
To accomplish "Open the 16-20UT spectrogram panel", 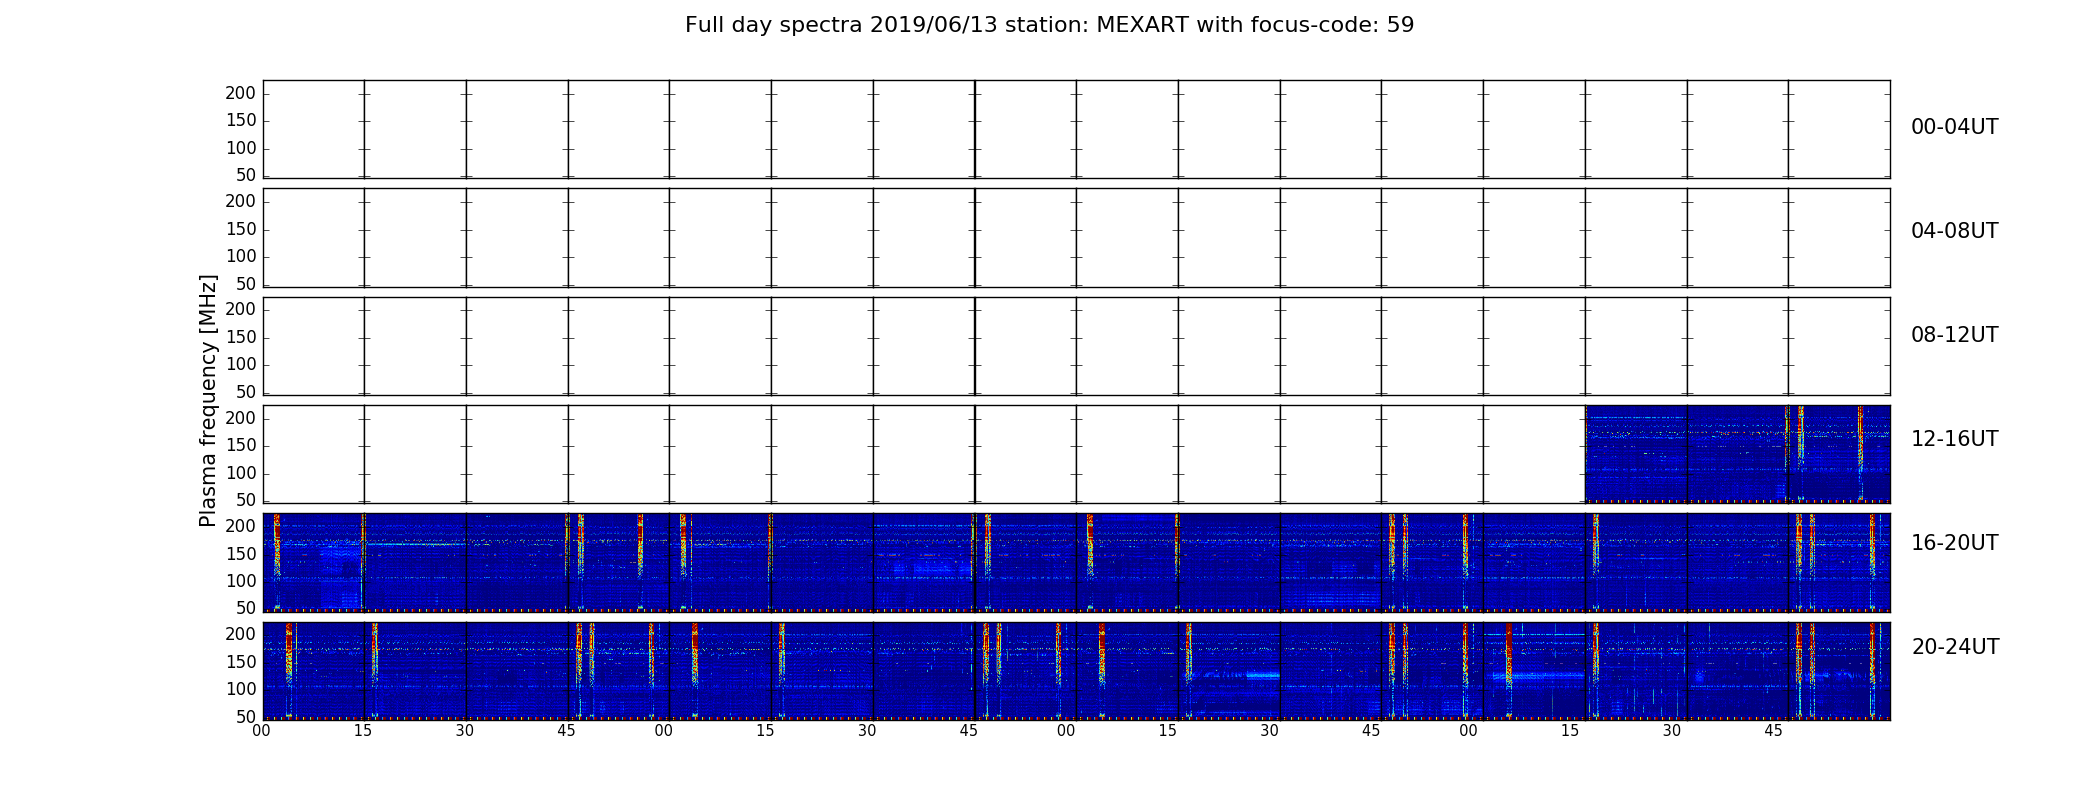I will click(1076, 562).
